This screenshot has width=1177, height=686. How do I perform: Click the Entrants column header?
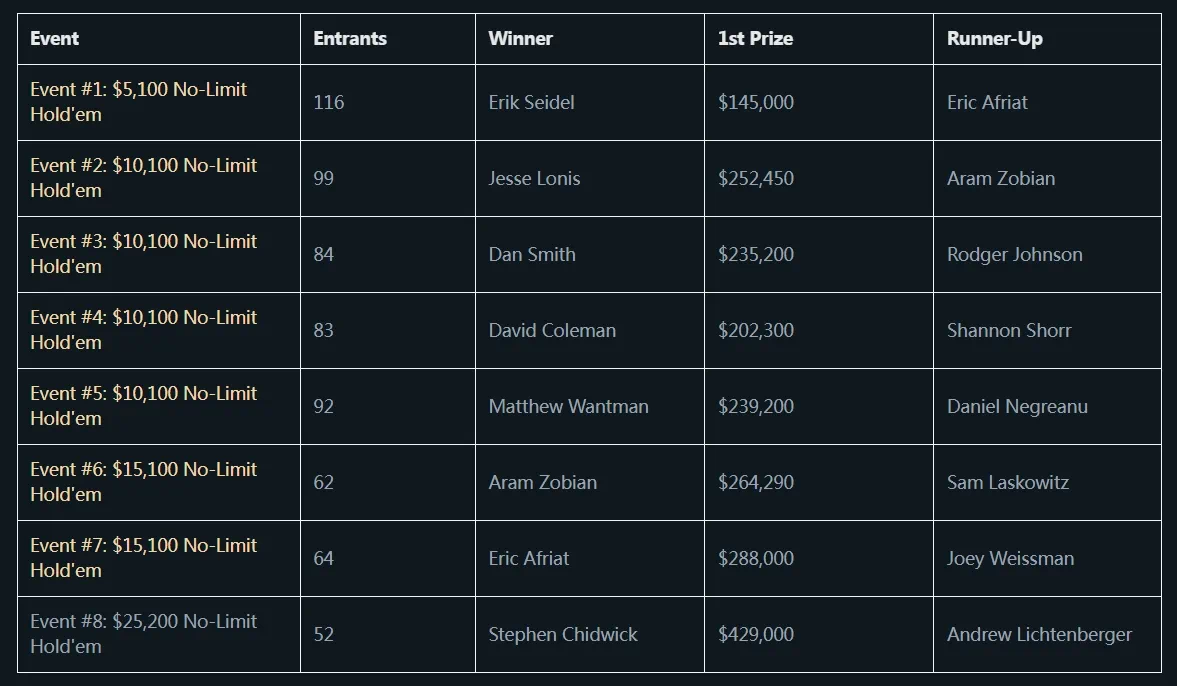coord(350,39)
